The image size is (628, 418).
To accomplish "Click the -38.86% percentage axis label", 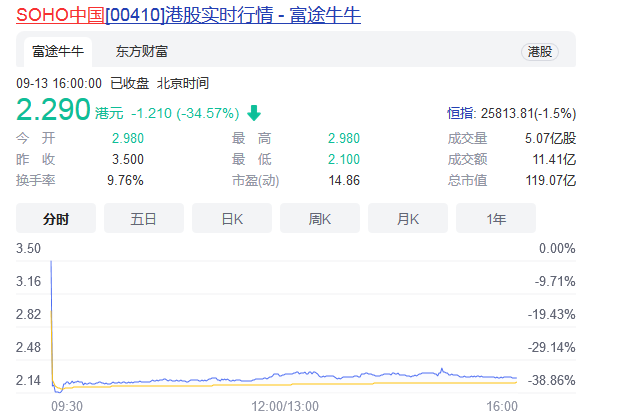I will tap(552, 380).
